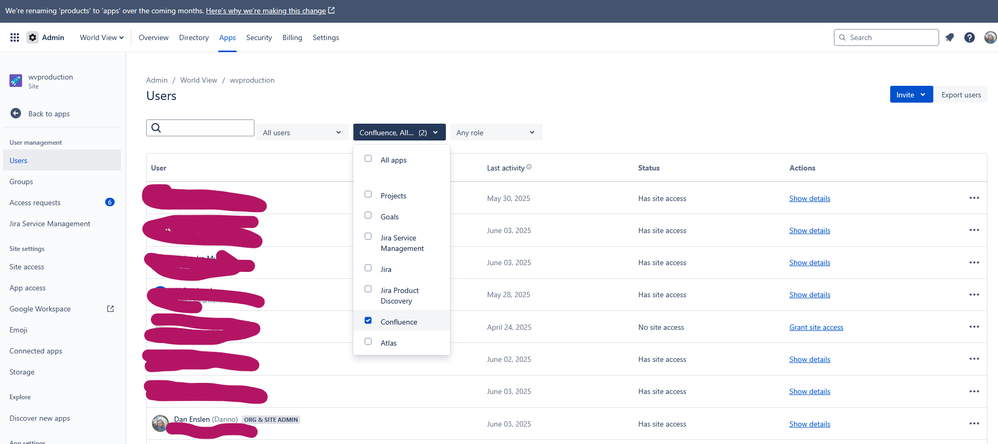Click Show details for May 30, 2025 row
The image size is (998, 444).
(x=810, y=198)
